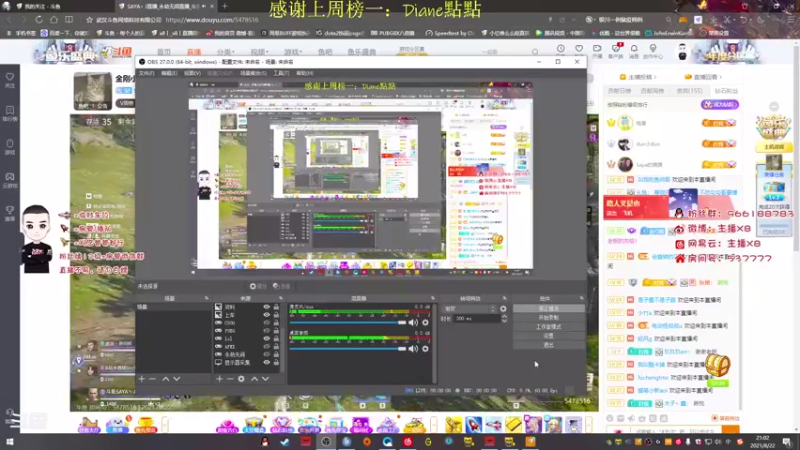Viewport: 800px width, 450px height.
Task: Click the Douyu search magnifier icon
Action: coord(535,52)
